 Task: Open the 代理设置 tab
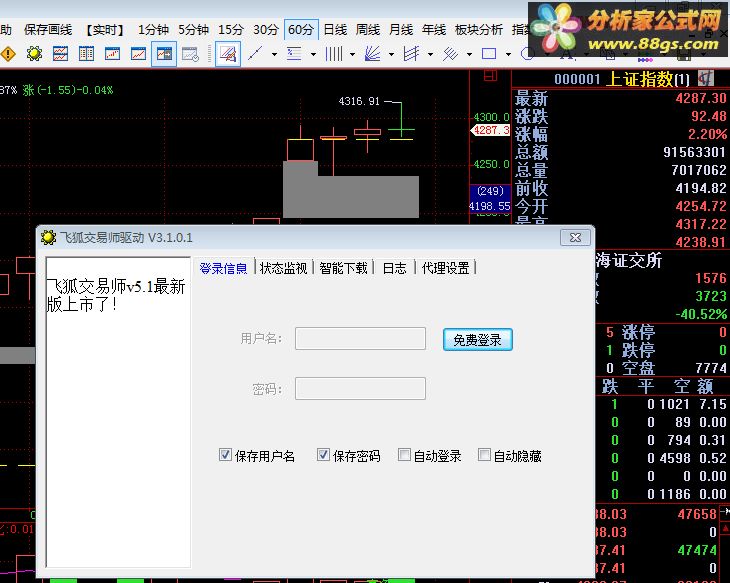[445, 268]
